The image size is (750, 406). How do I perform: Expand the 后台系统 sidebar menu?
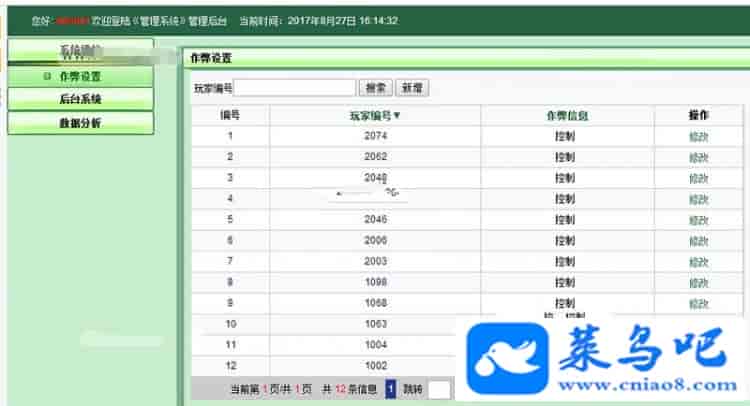click(x=80, y=100)
